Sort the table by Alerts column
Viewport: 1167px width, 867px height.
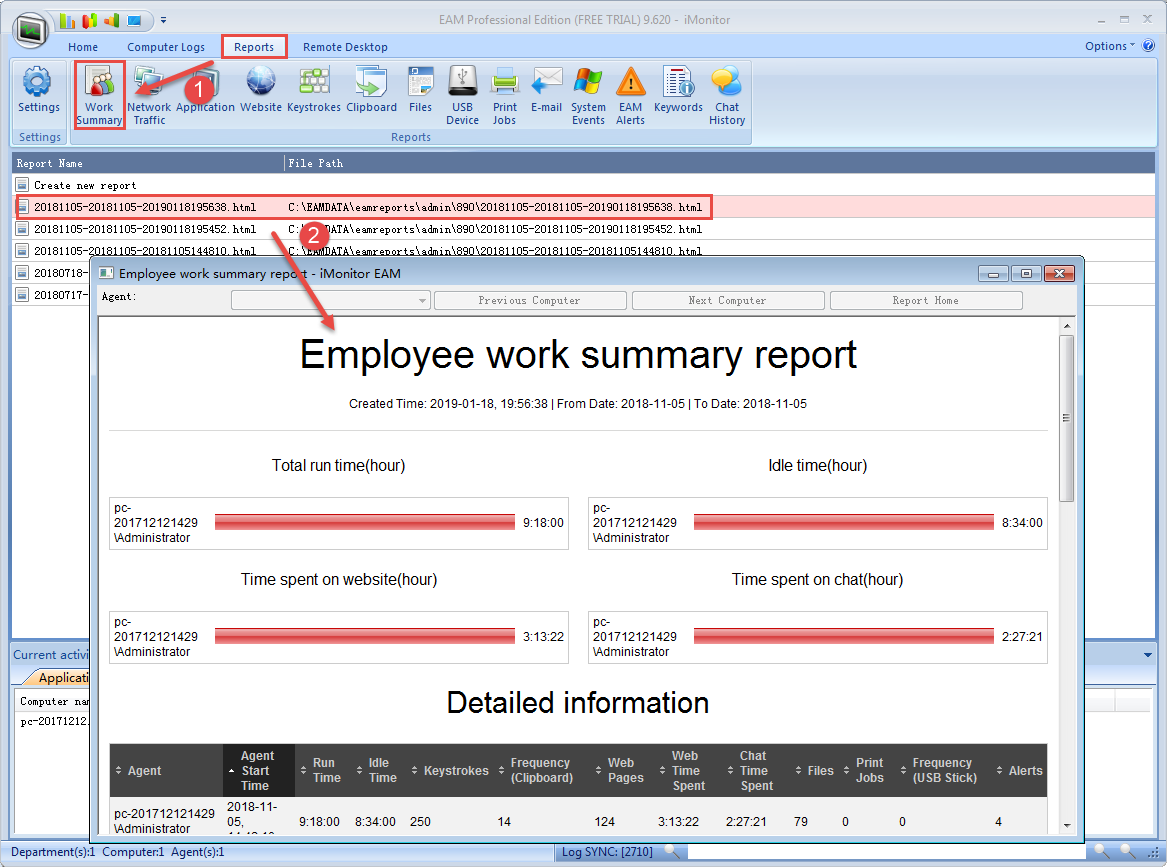click(x=1020, y=771)
